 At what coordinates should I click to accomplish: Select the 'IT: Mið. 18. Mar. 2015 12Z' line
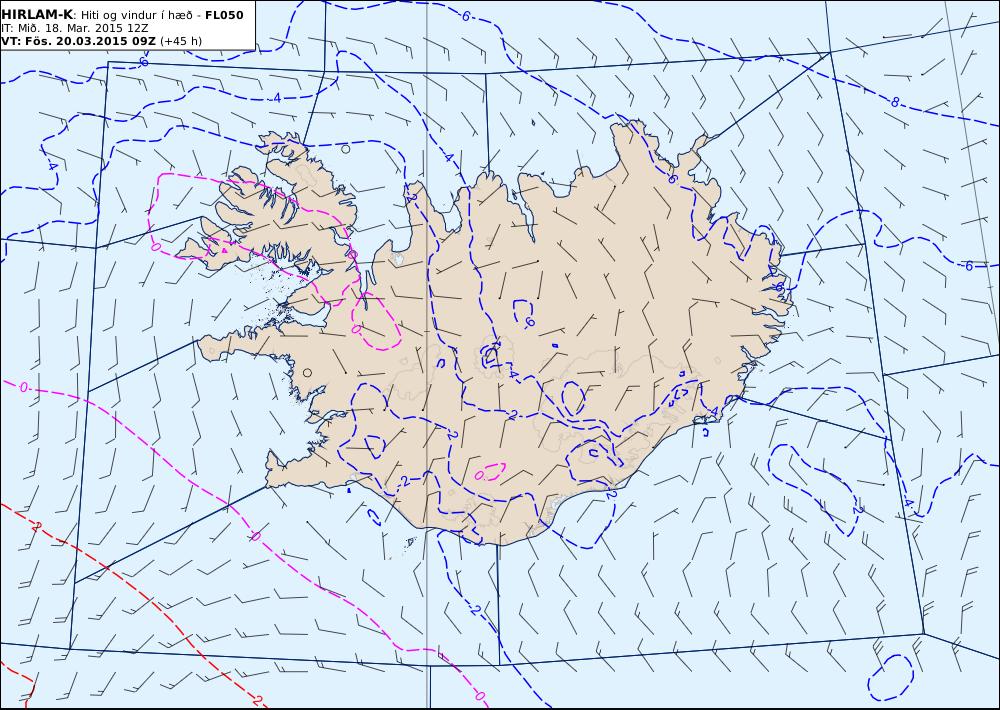pos(74,29)
